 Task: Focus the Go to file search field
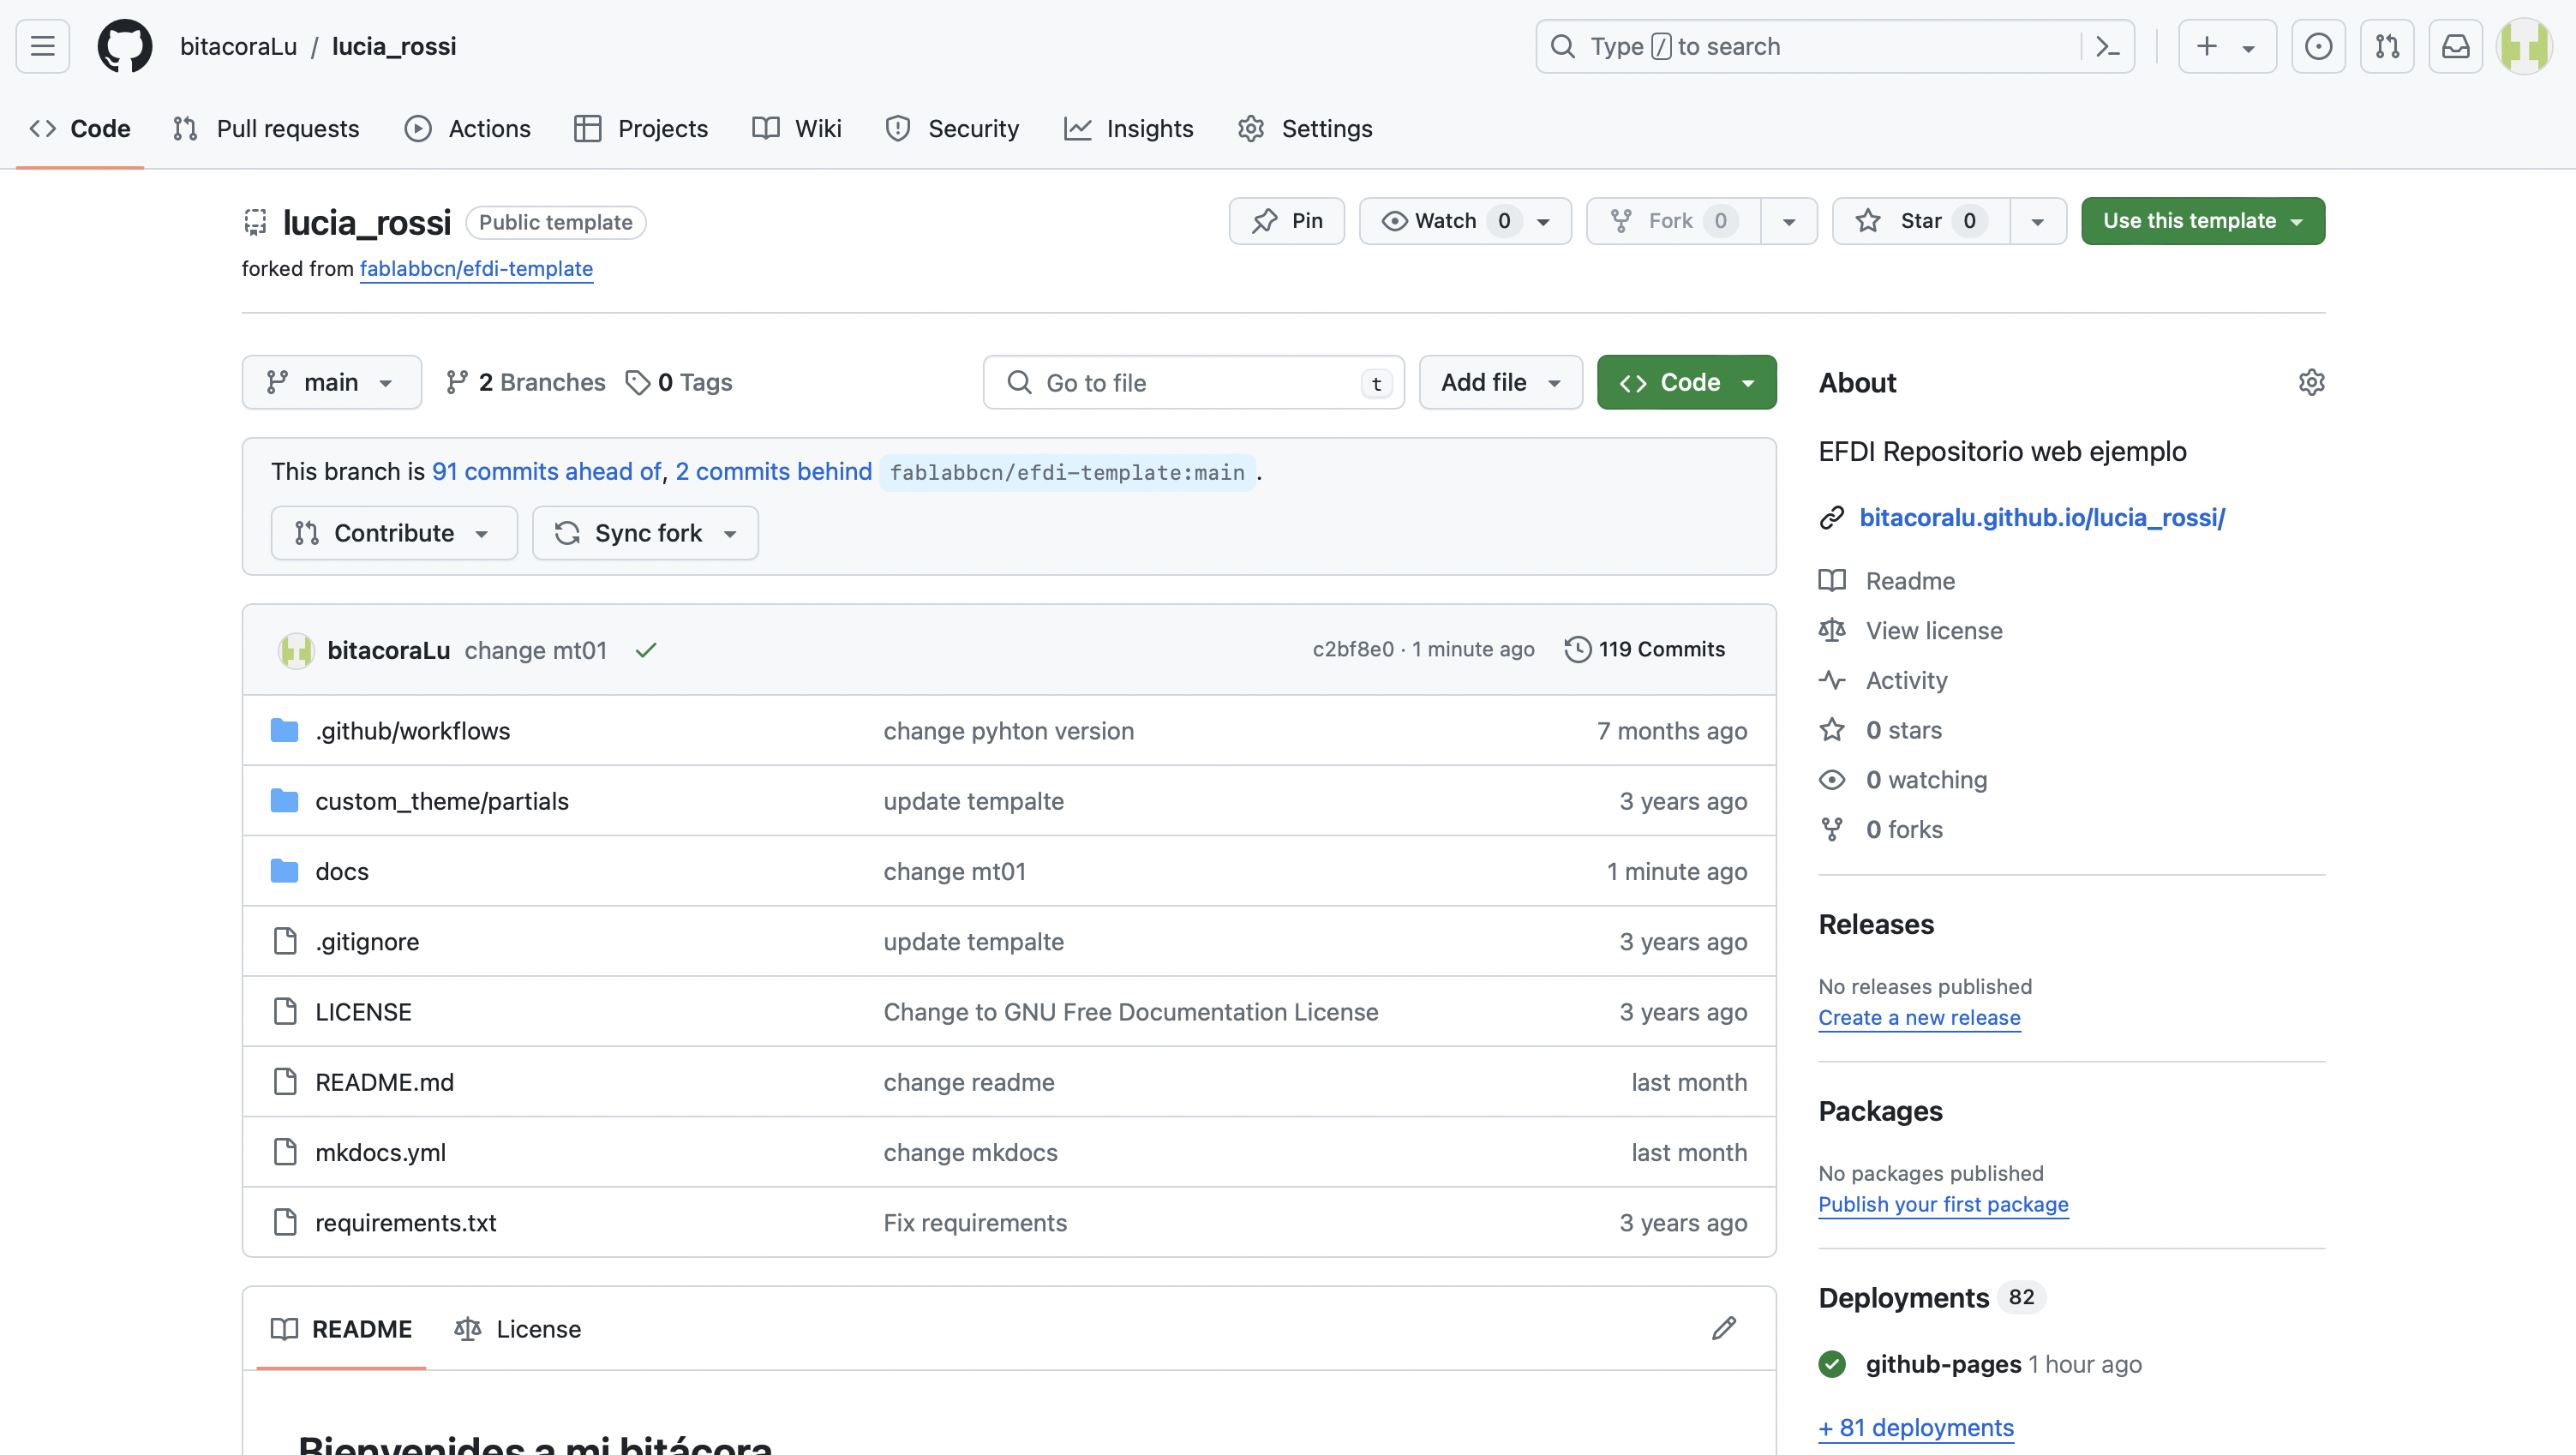coord(1192,382)
